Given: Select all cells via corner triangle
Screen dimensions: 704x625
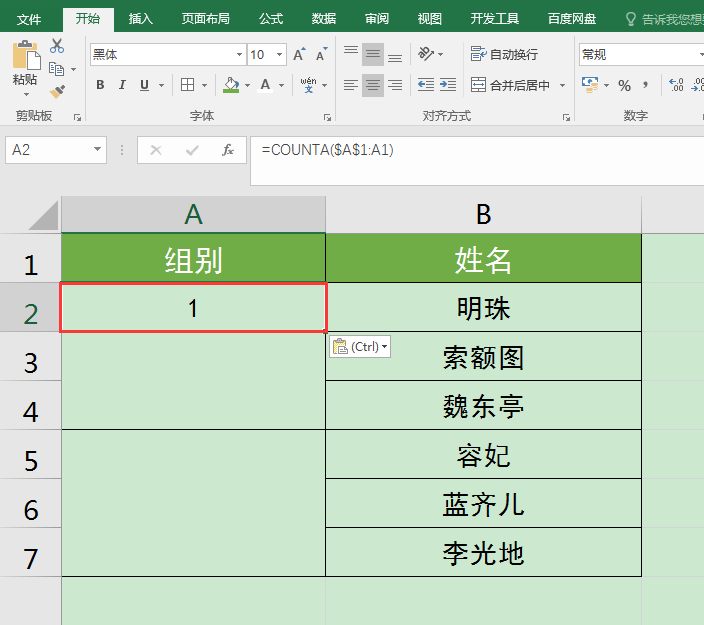Looking at the screenshot, I should (43, 215).
